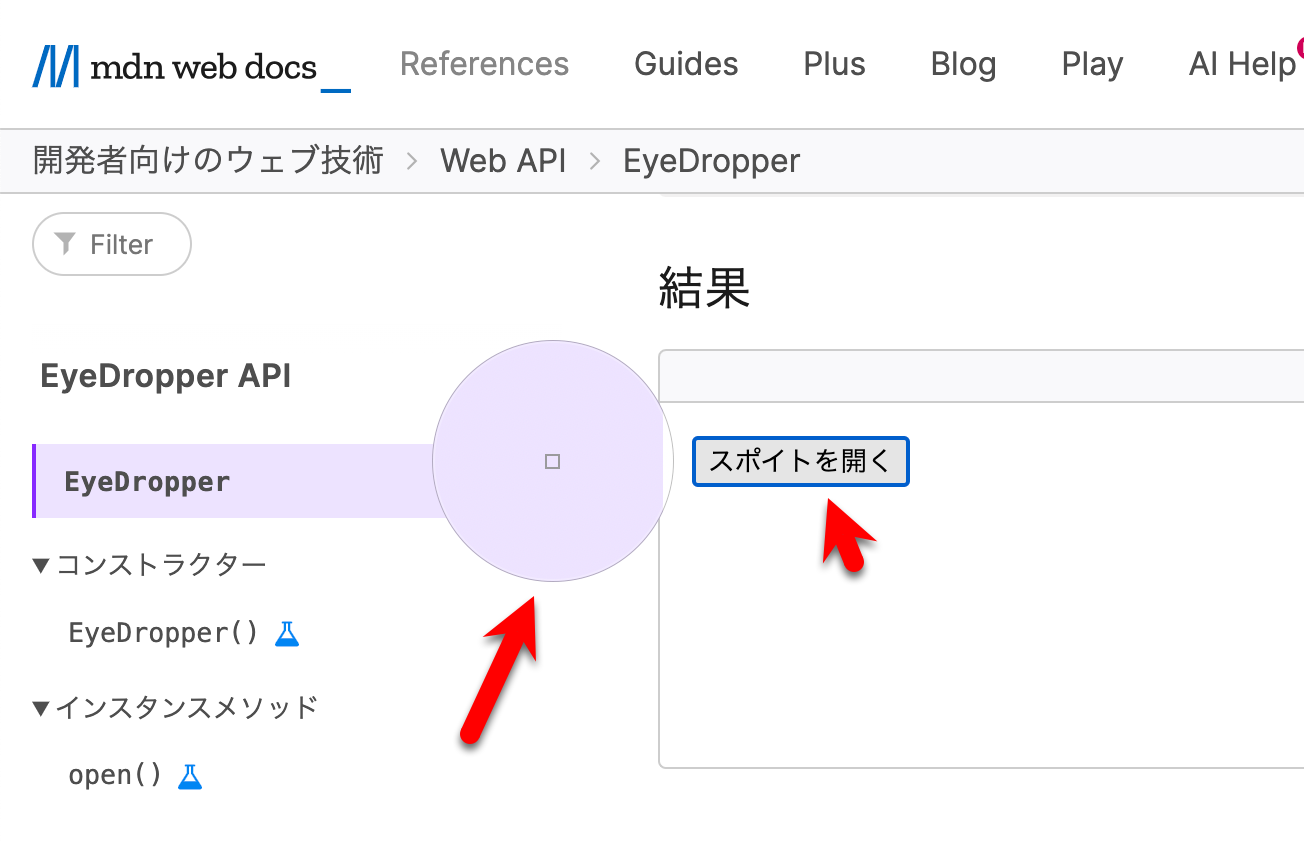
Task: Open the Guides navigation item
Action: click(686, 64)
